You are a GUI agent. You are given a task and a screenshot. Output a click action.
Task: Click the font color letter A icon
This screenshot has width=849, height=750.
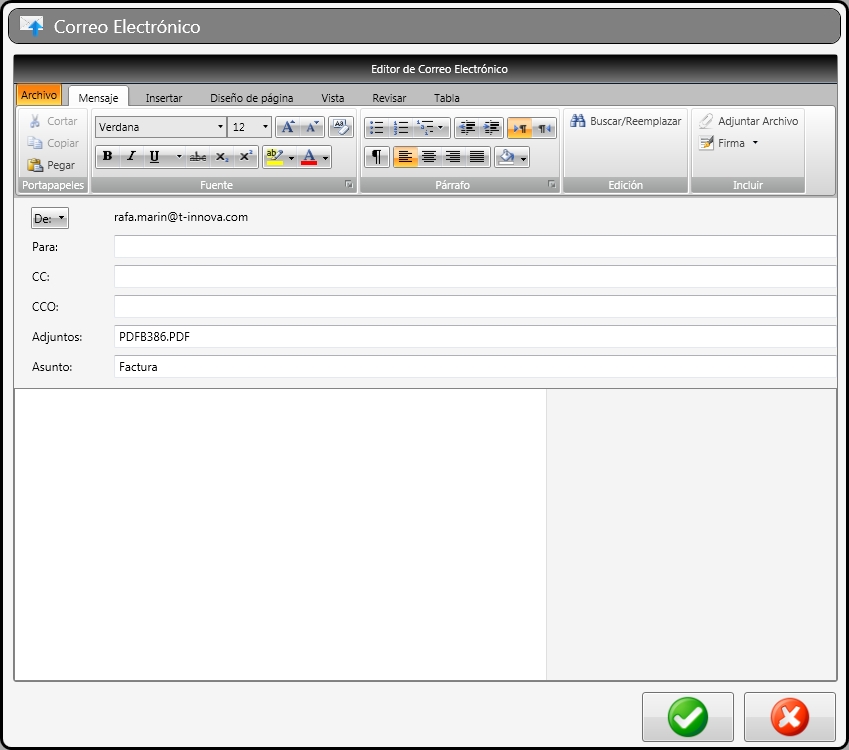click(309, 157)
